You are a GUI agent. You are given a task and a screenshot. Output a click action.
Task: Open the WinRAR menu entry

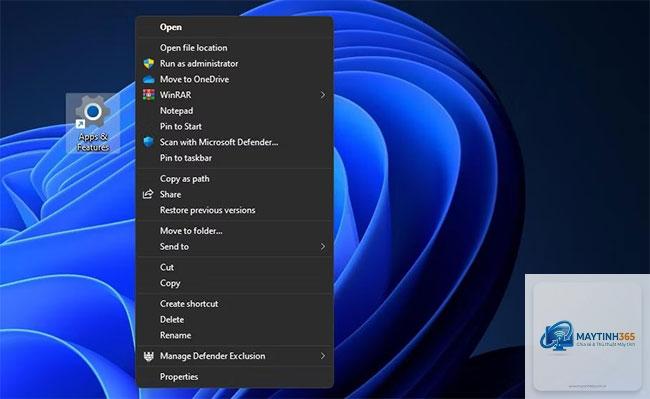(x=235, y=95)
